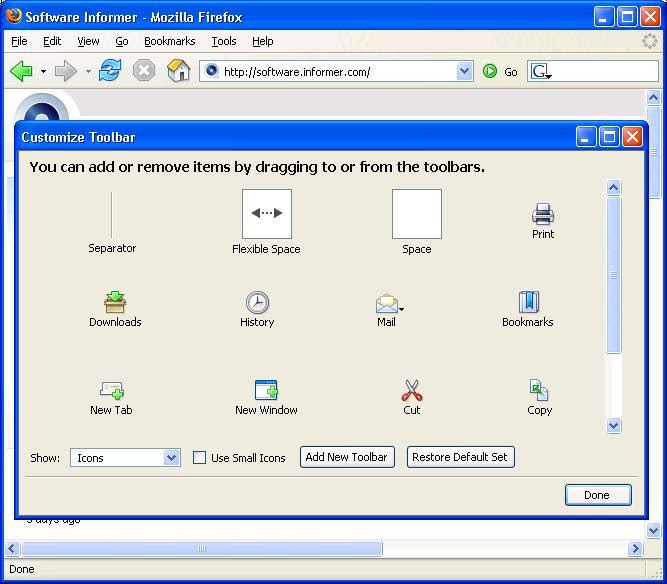
Task: Click the Downloads icon in customize palette
Action: coord(115,302)
